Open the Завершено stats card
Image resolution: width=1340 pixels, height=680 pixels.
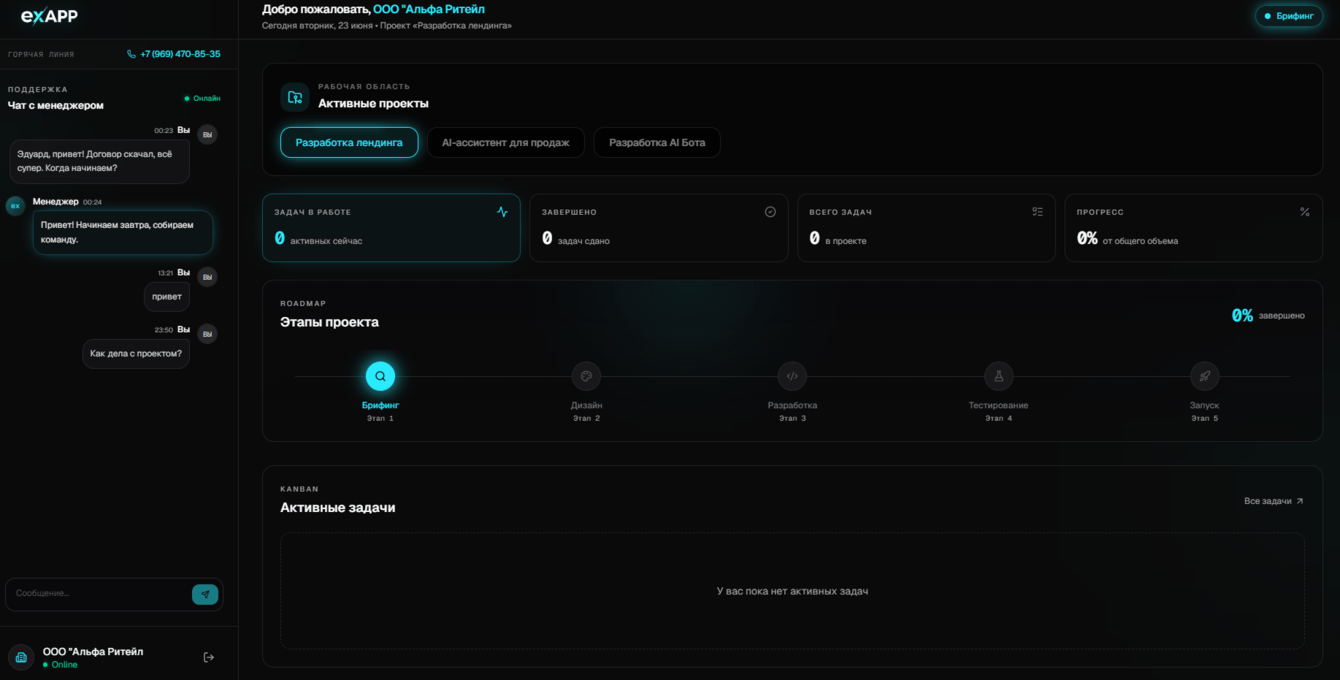(659, 228)
